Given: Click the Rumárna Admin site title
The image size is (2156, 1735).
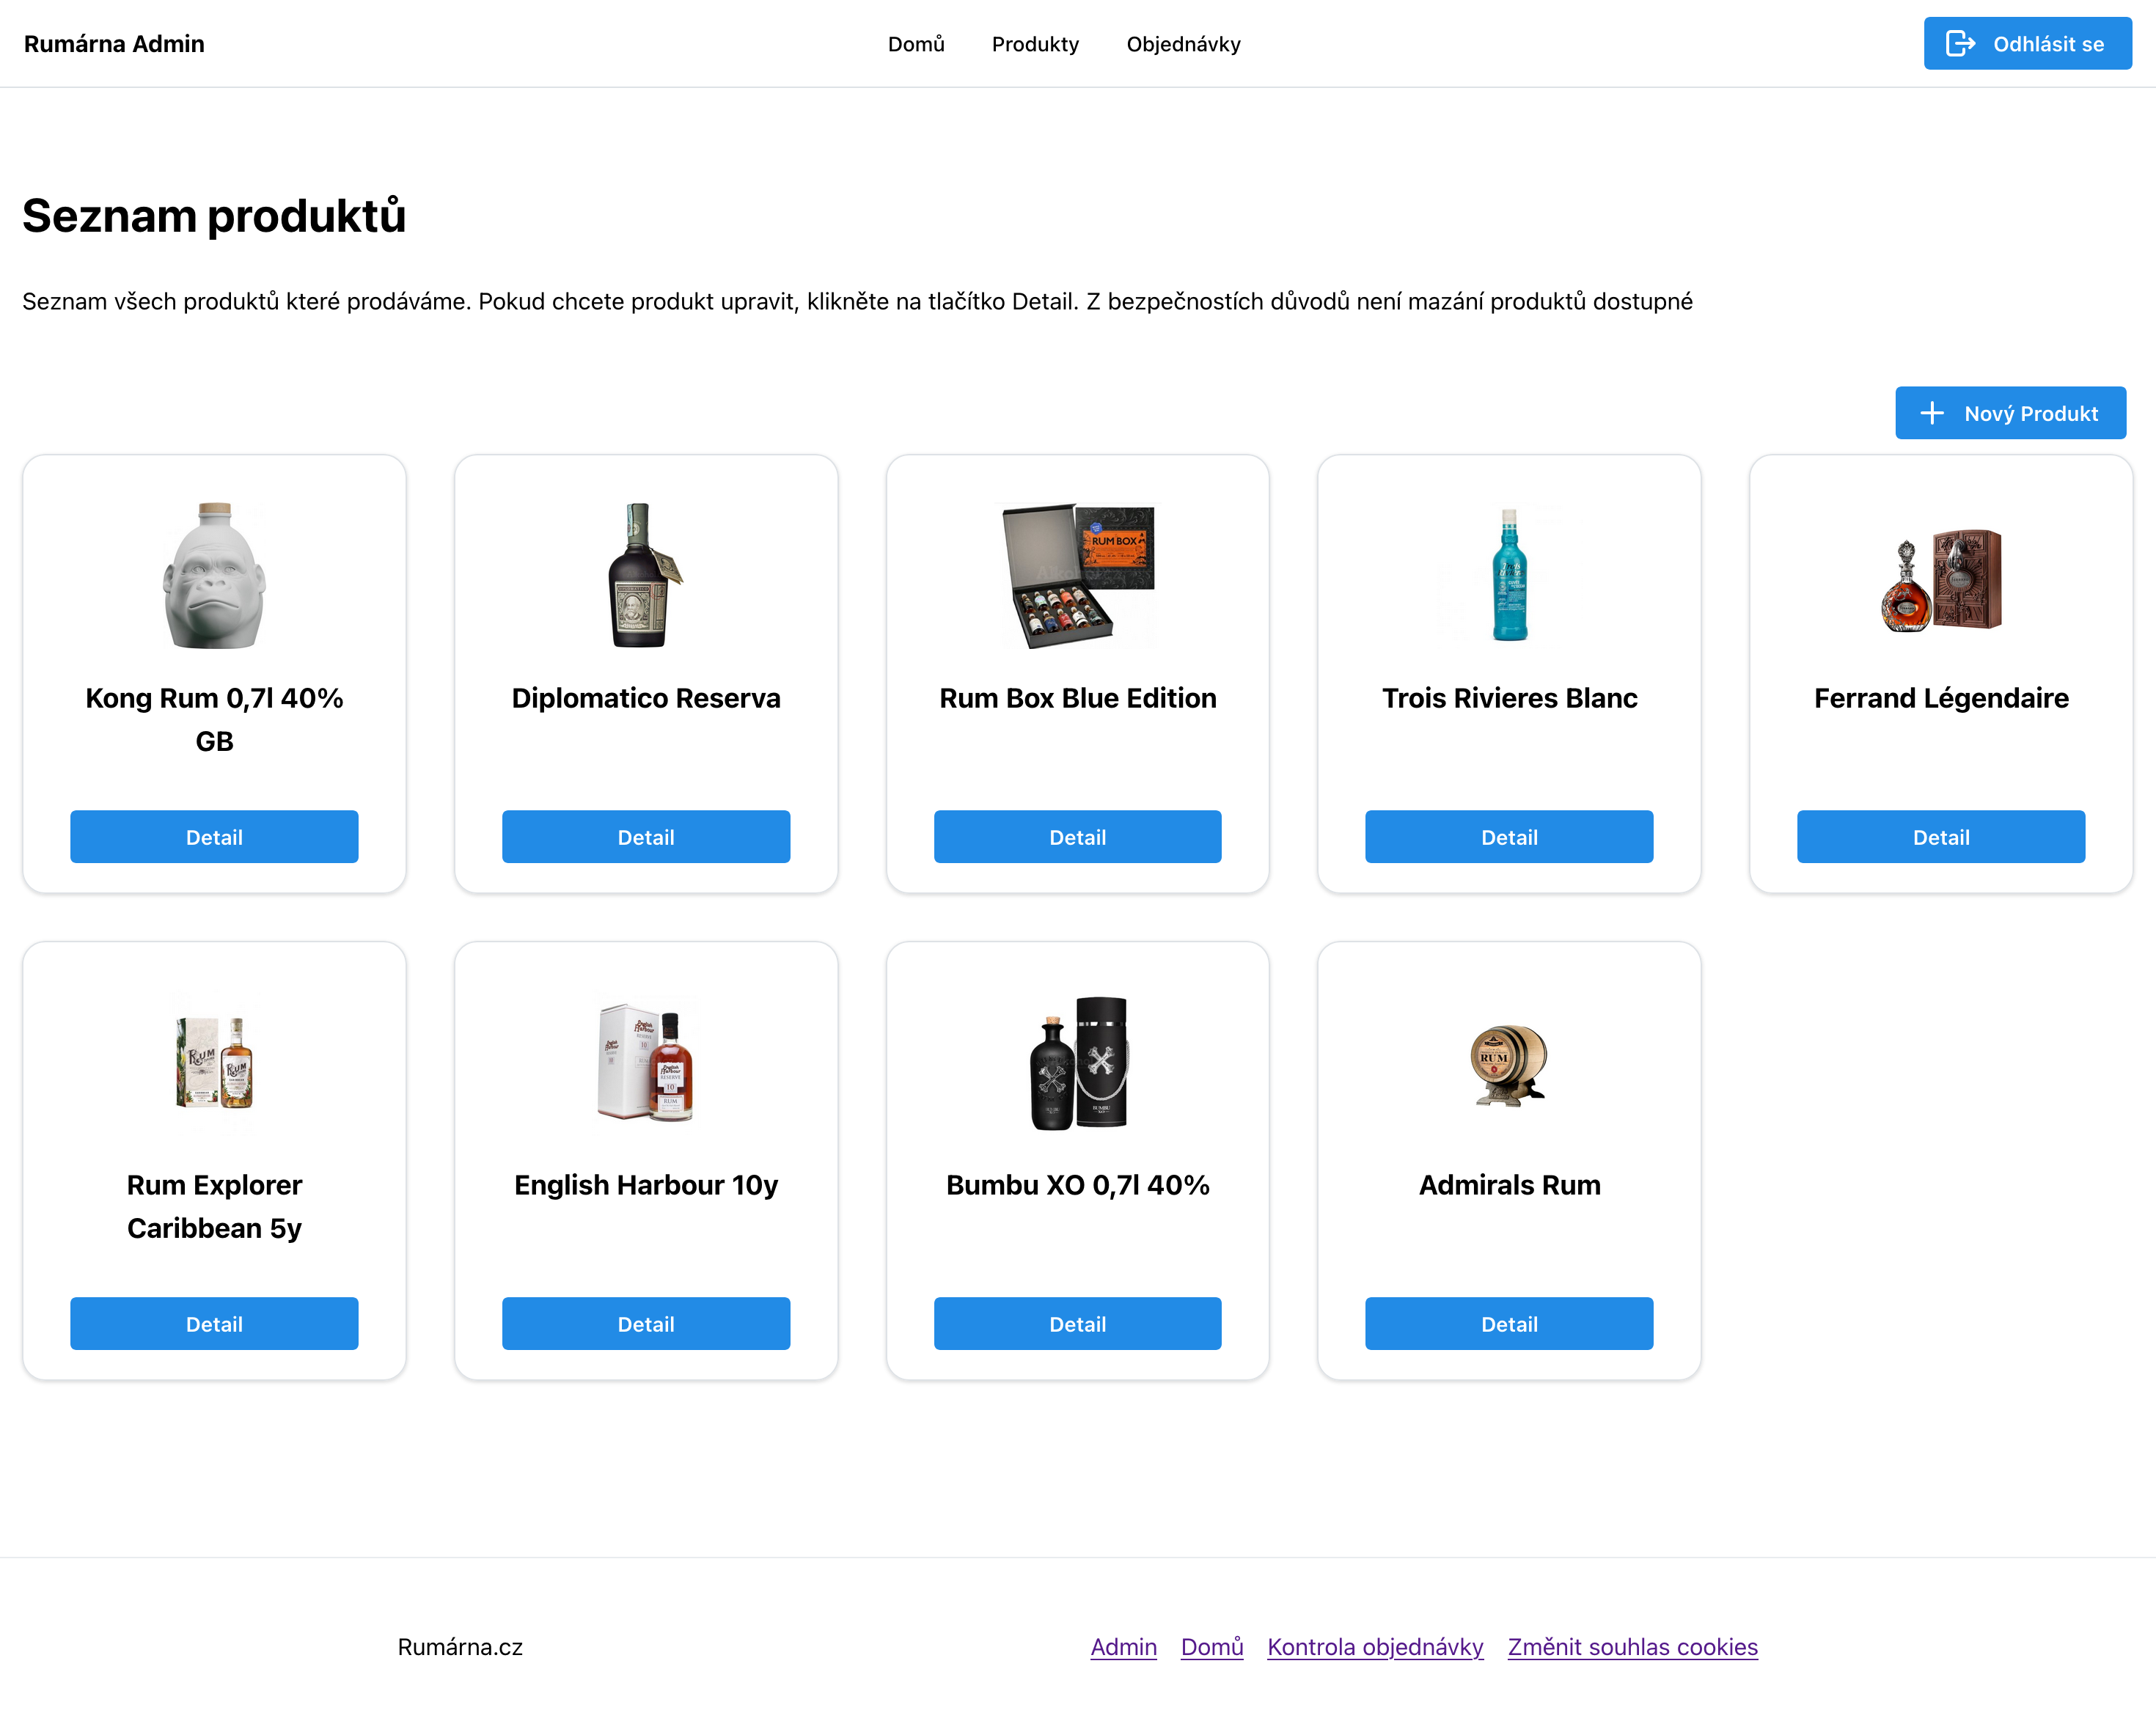Looking at the screenshot, I should click(114, 44).
